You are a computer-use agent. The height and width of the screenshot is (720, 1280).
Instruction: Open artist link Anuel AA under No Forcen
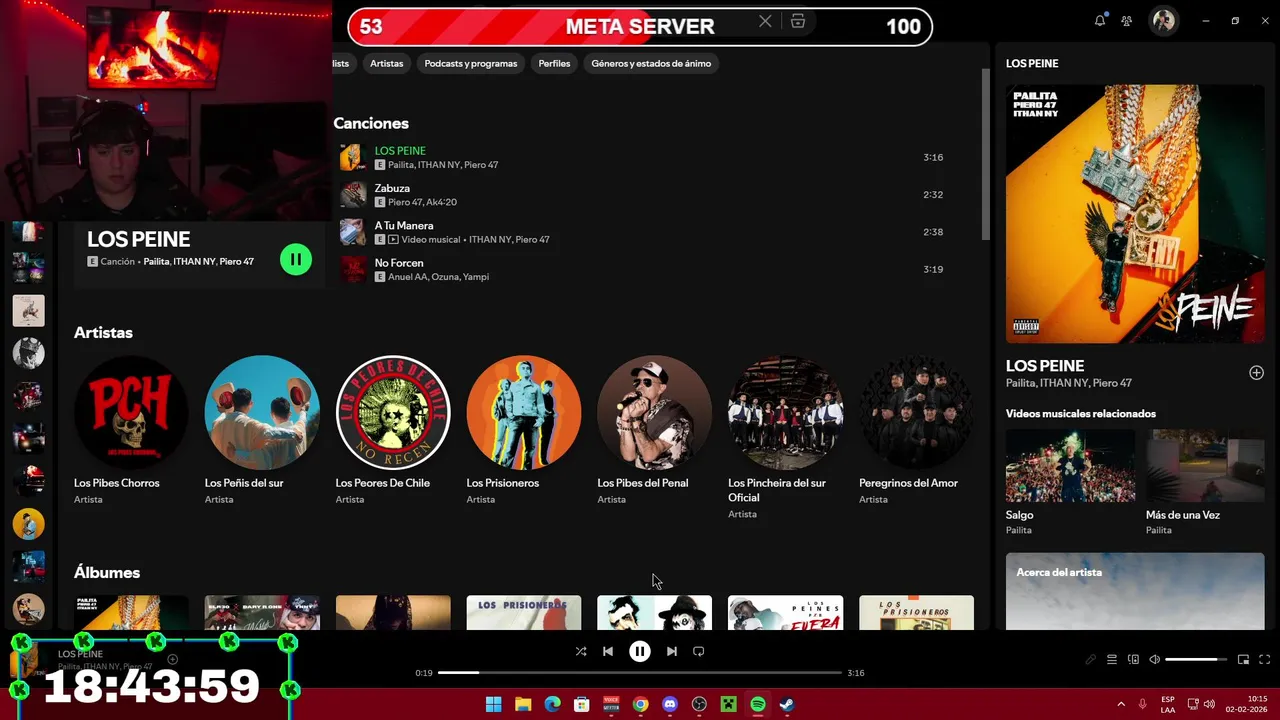tap(406, 277)
